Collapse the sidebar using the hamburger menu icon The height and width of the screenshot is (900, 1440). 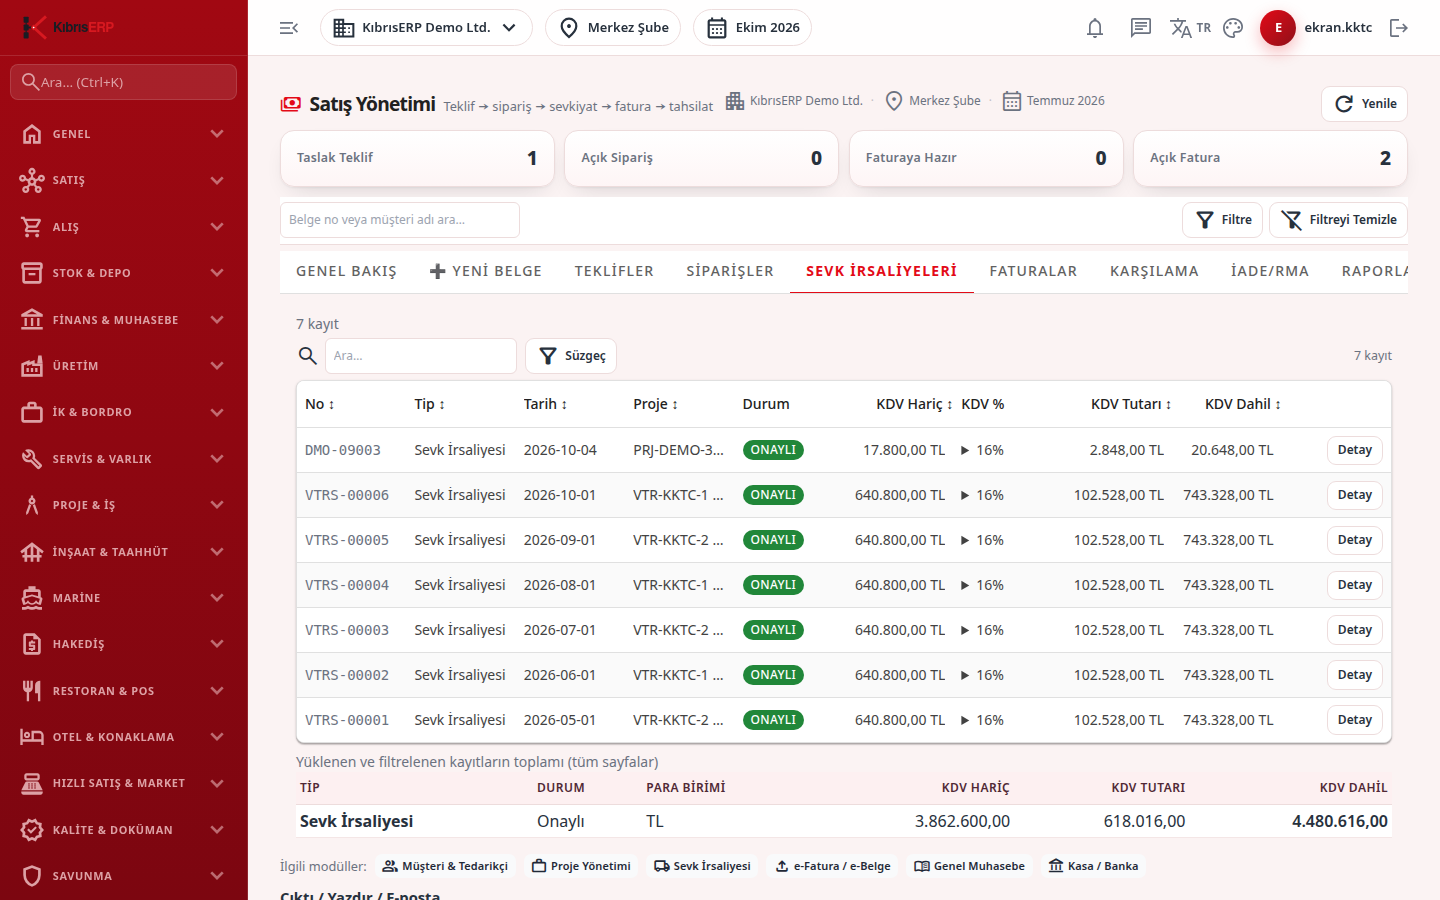[x=289, y=28]
